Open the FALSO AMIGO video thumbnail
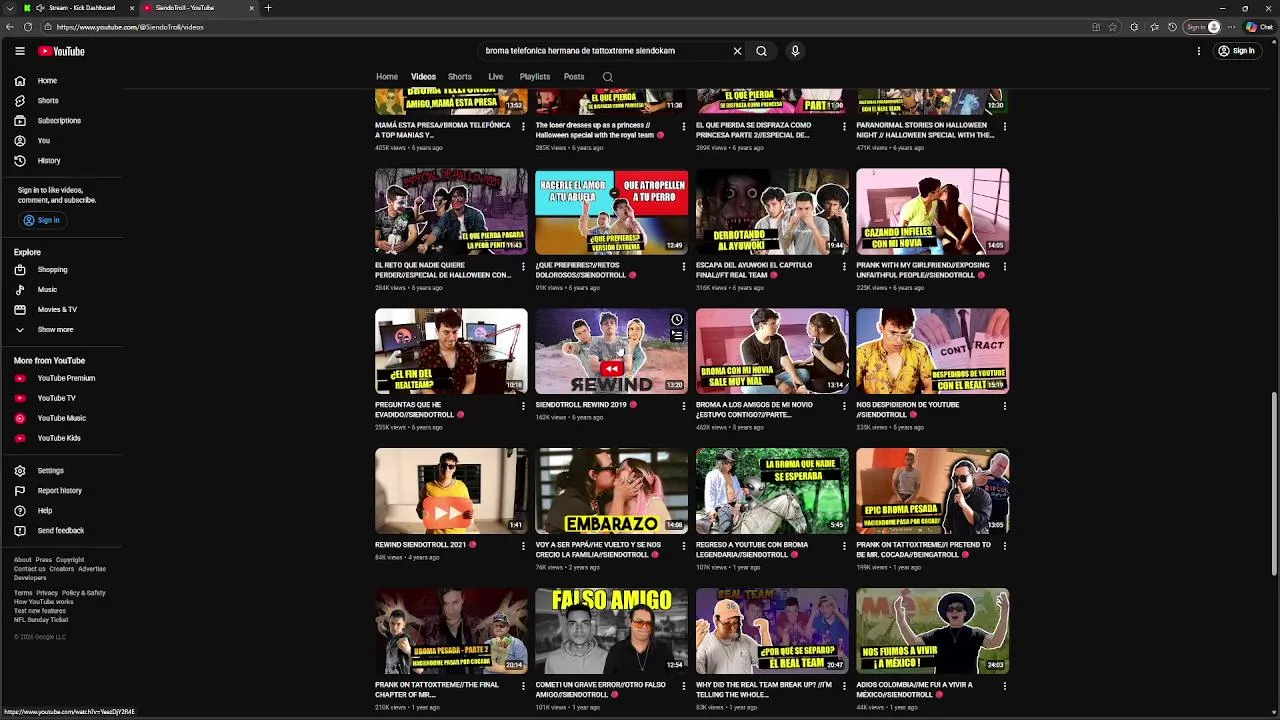Image resolution: width=1280 pixels, height=720 pixels. (611, 631)
